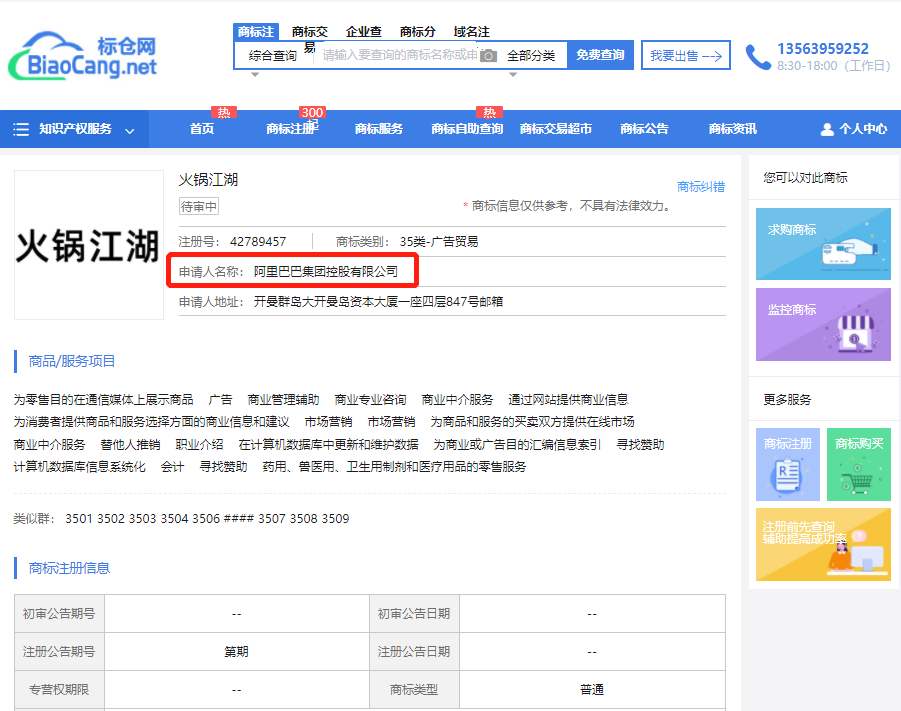901x711 pixels.
Task: Select the 商标注 search tab
Action: click(256, 32)
